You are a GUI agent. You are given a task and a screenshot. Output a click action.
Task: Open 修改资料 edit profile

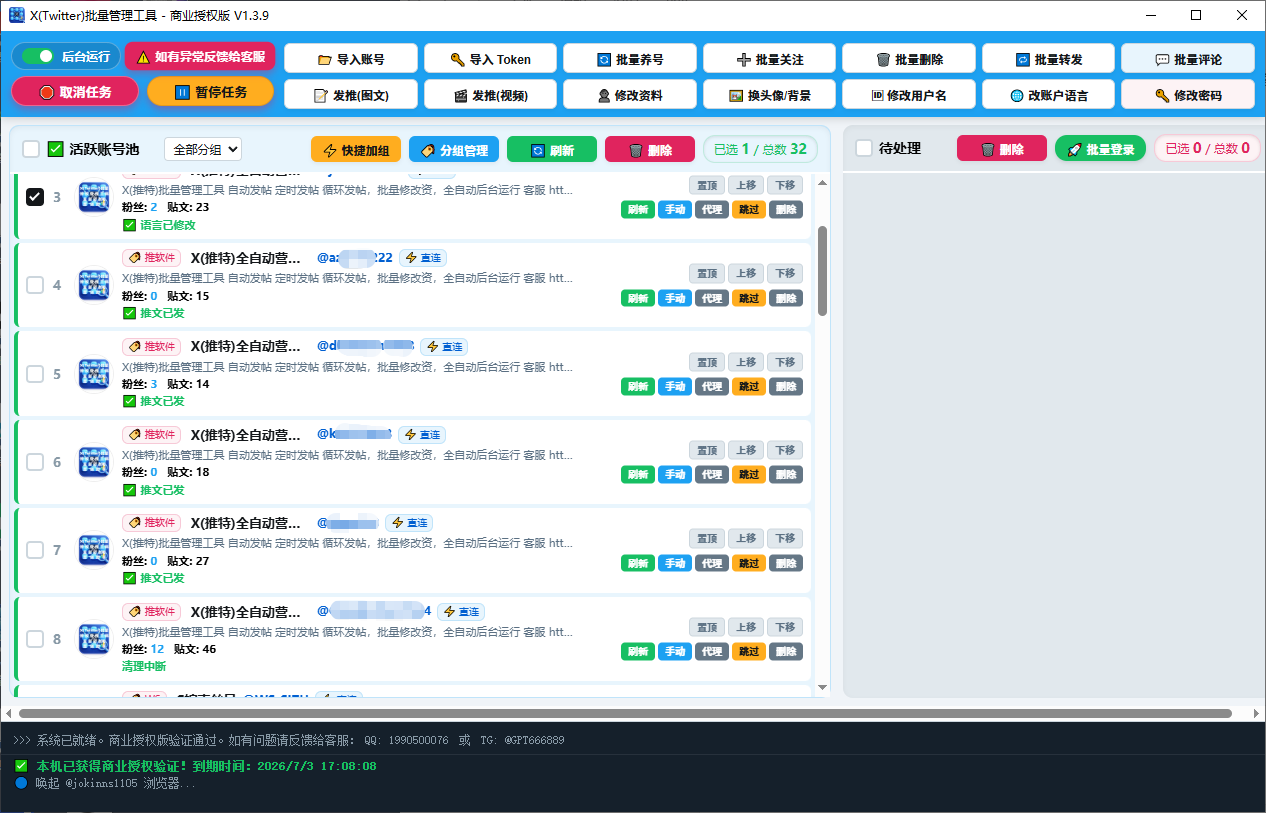pos(630,95)
